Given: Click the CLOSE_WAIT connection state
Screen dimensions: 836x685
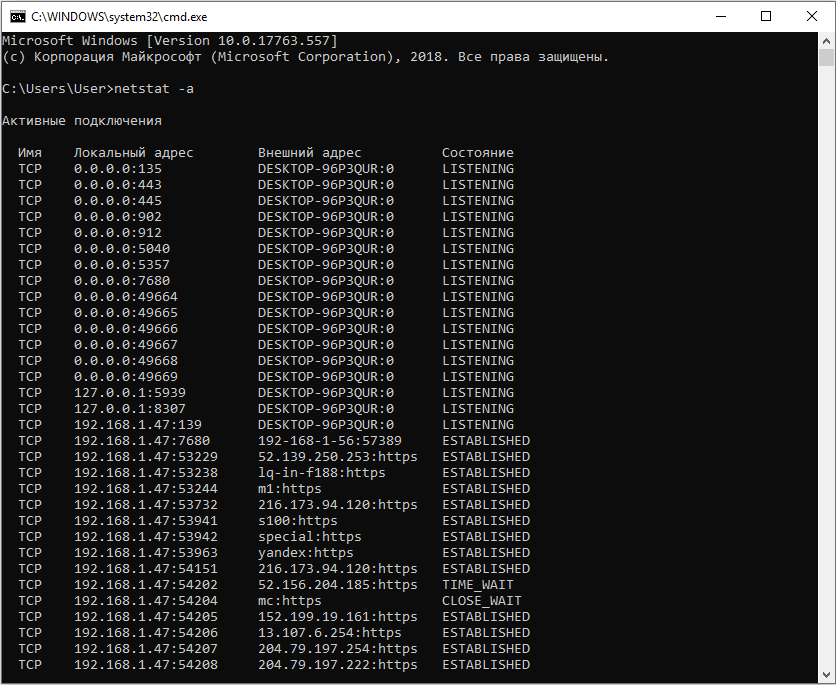Looking at the screenshot, I should pos(481,601).
